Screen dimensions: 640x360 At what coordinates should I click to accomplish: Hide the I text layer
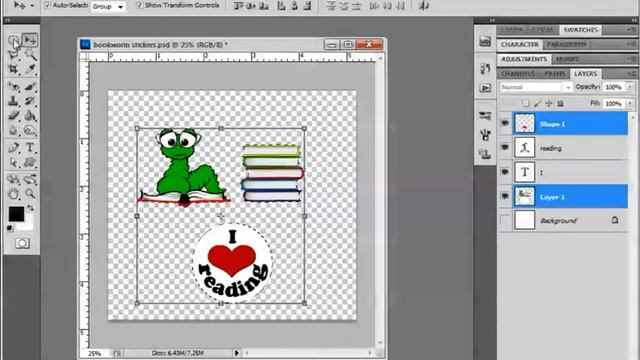505,172
